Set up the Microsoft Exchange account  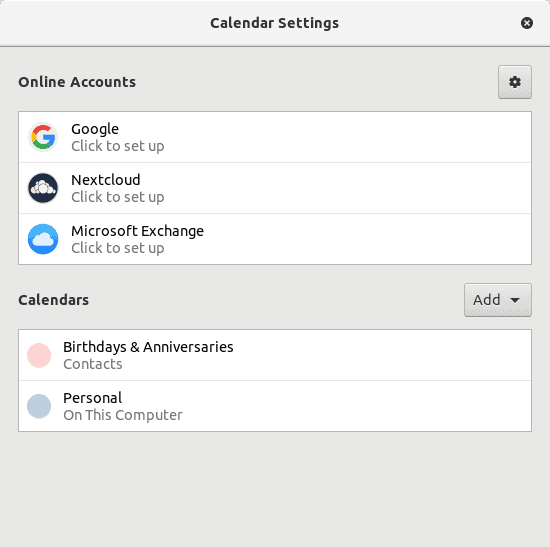(x=275, y=239)
